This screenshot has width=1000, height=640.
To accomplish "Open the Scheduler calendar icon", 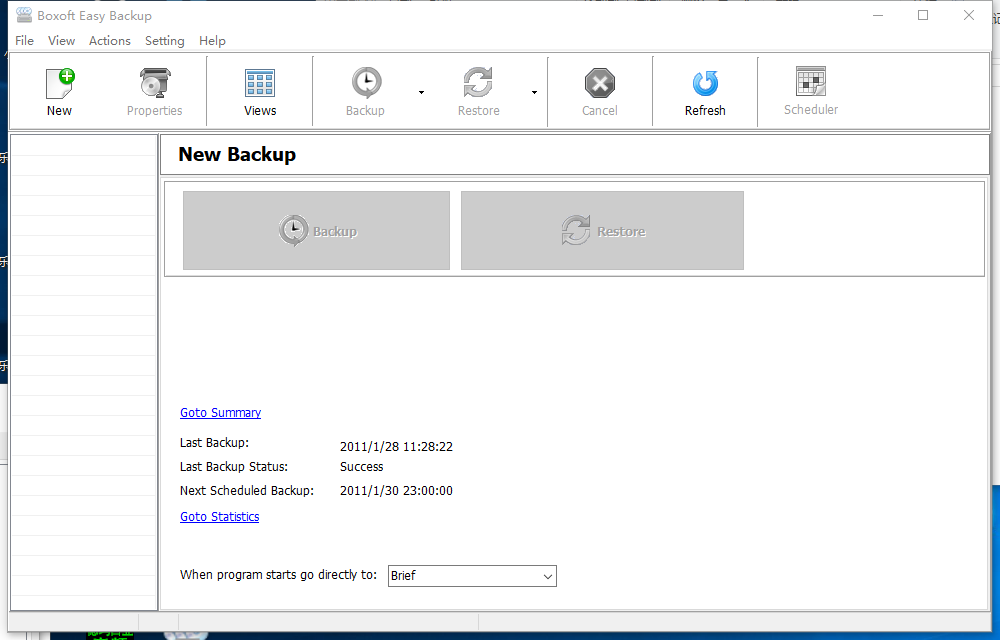I will (x=810, y=90).
